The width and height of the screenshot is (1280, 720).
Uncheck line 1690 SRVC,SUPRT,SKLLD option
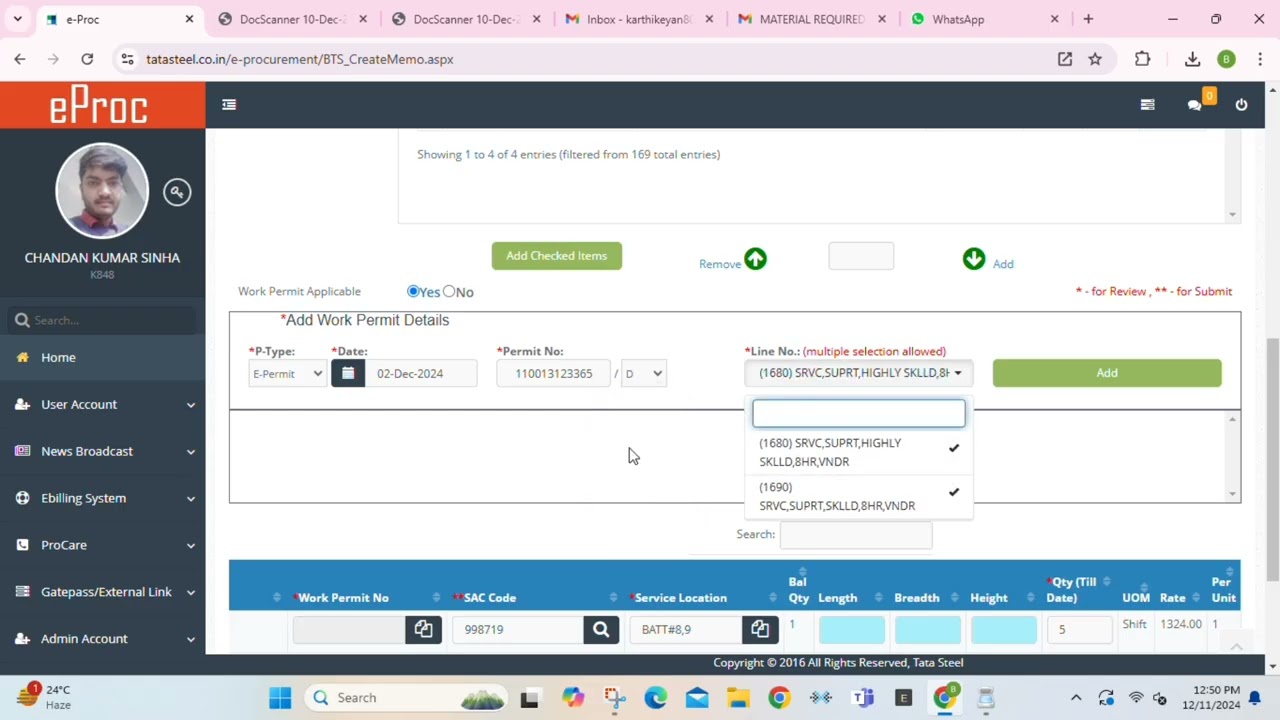pyautogui.click(x=858, y=496)
